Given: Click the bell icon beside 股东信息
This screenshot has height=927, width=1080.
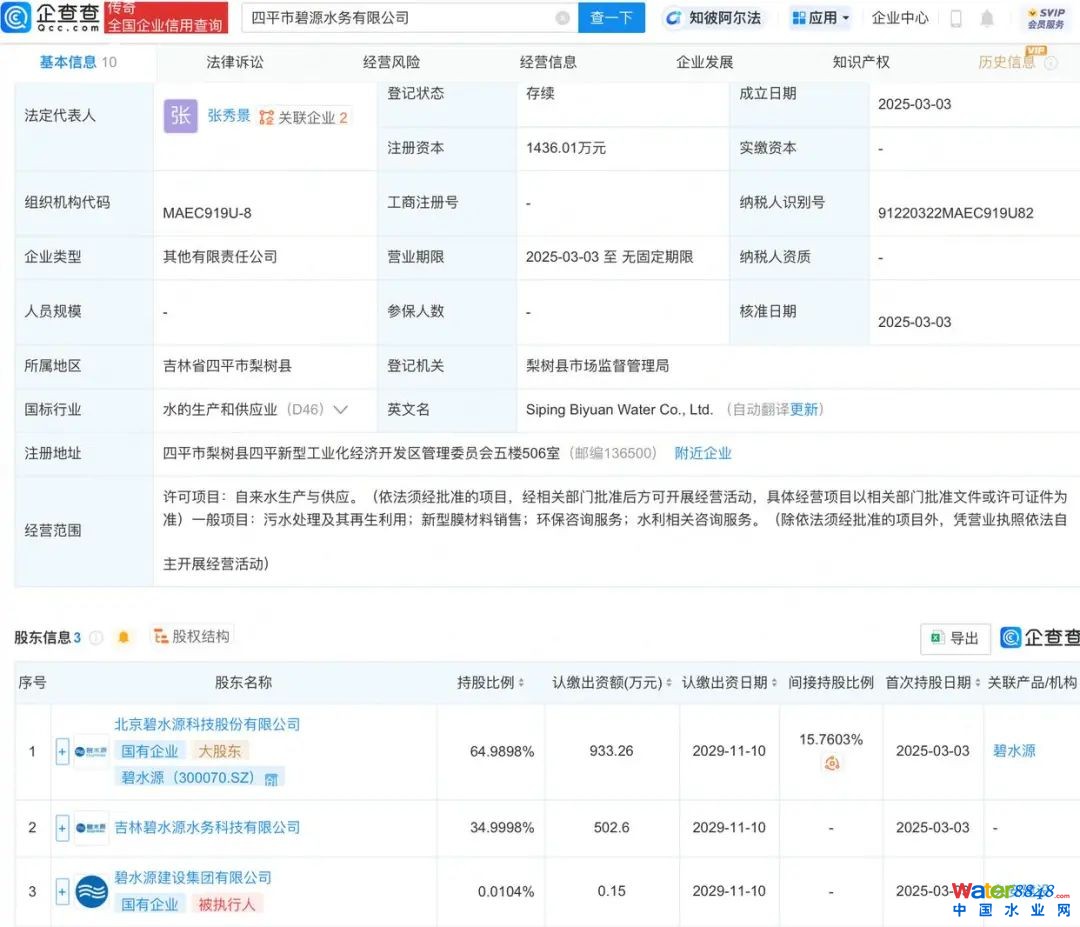Looking at the screenshot, I should (124, 637).
